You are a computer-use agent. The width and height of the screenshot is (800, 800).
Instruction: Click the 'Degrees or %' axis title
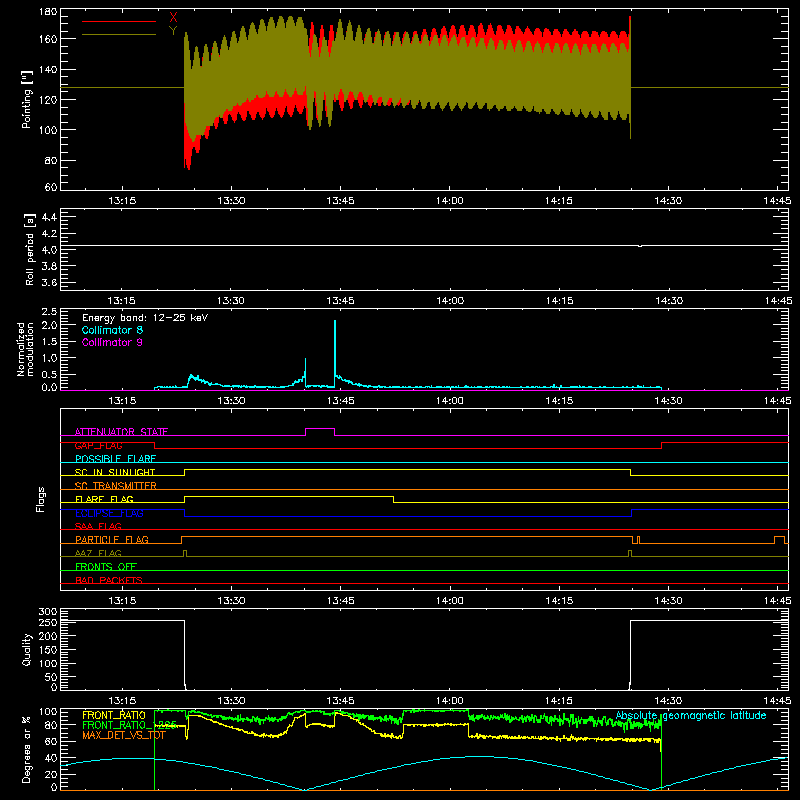coord(27,749)
